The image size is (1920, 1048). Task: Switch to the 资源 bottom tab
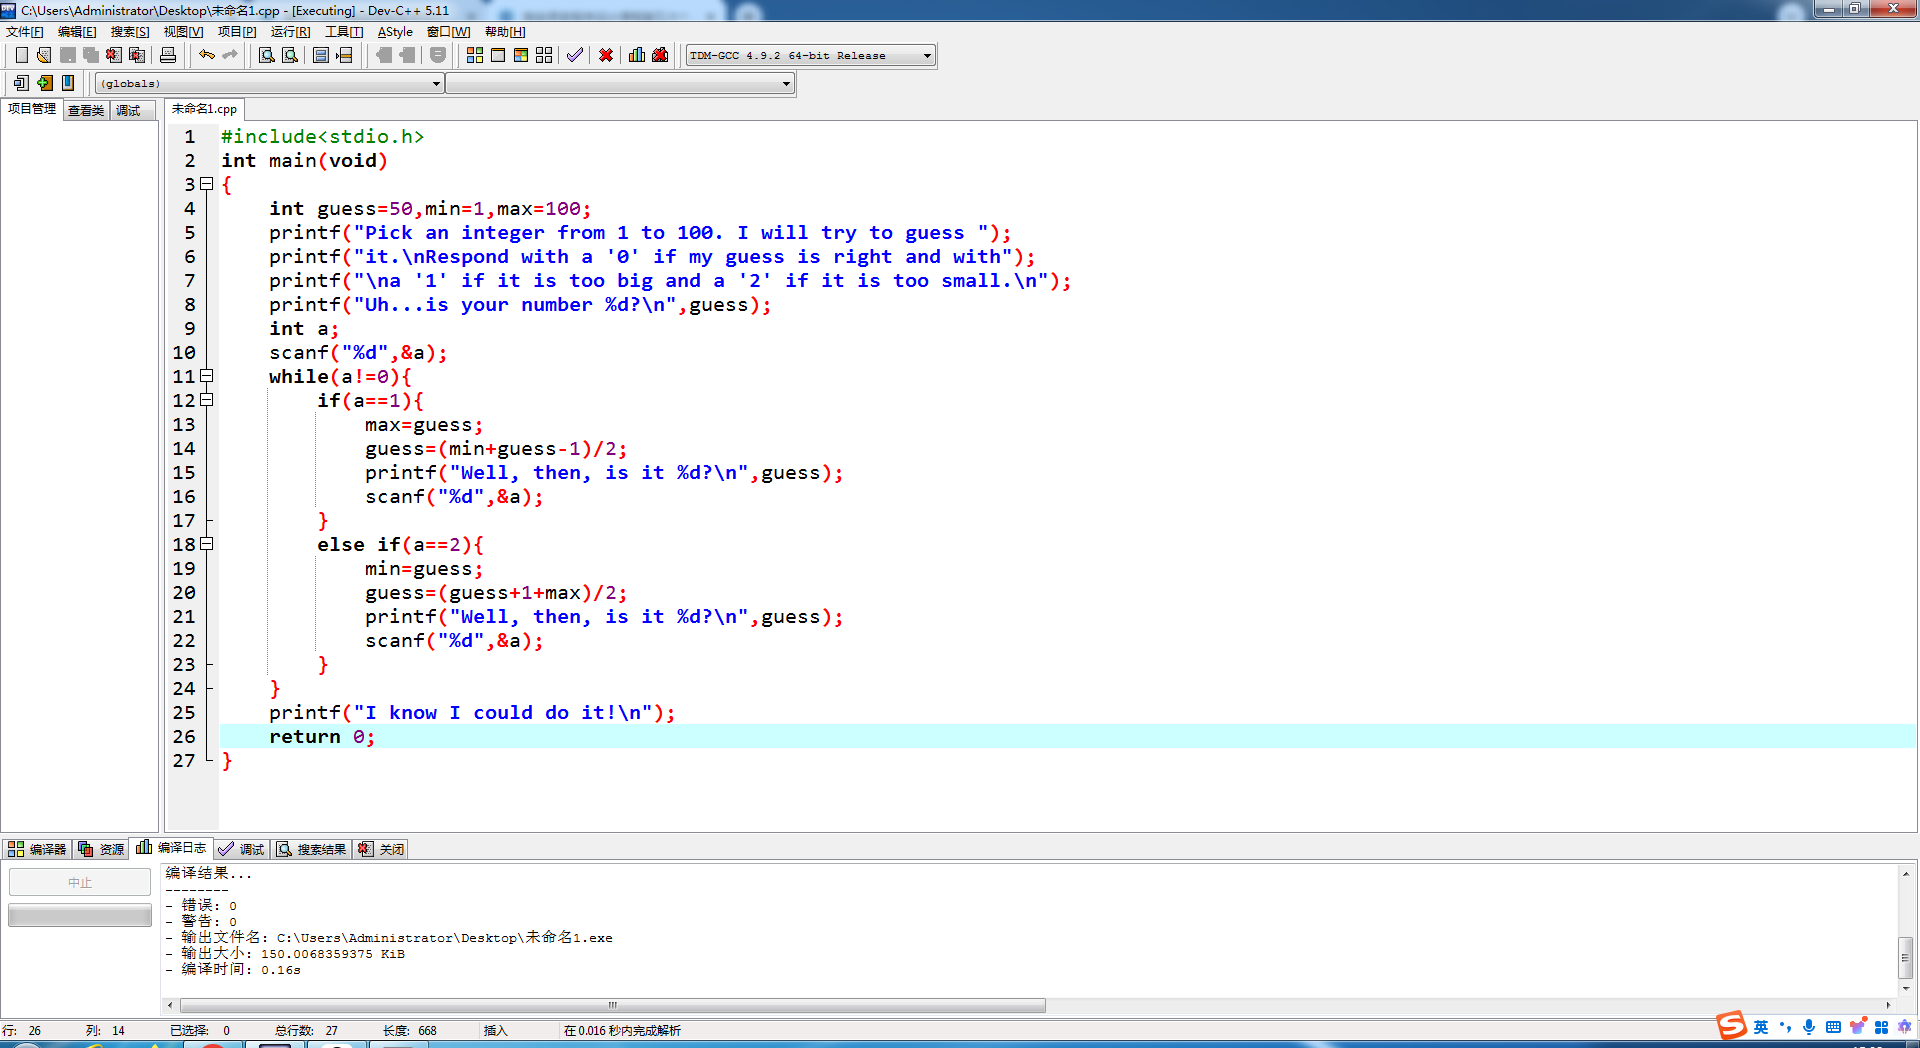pos(101,849)
